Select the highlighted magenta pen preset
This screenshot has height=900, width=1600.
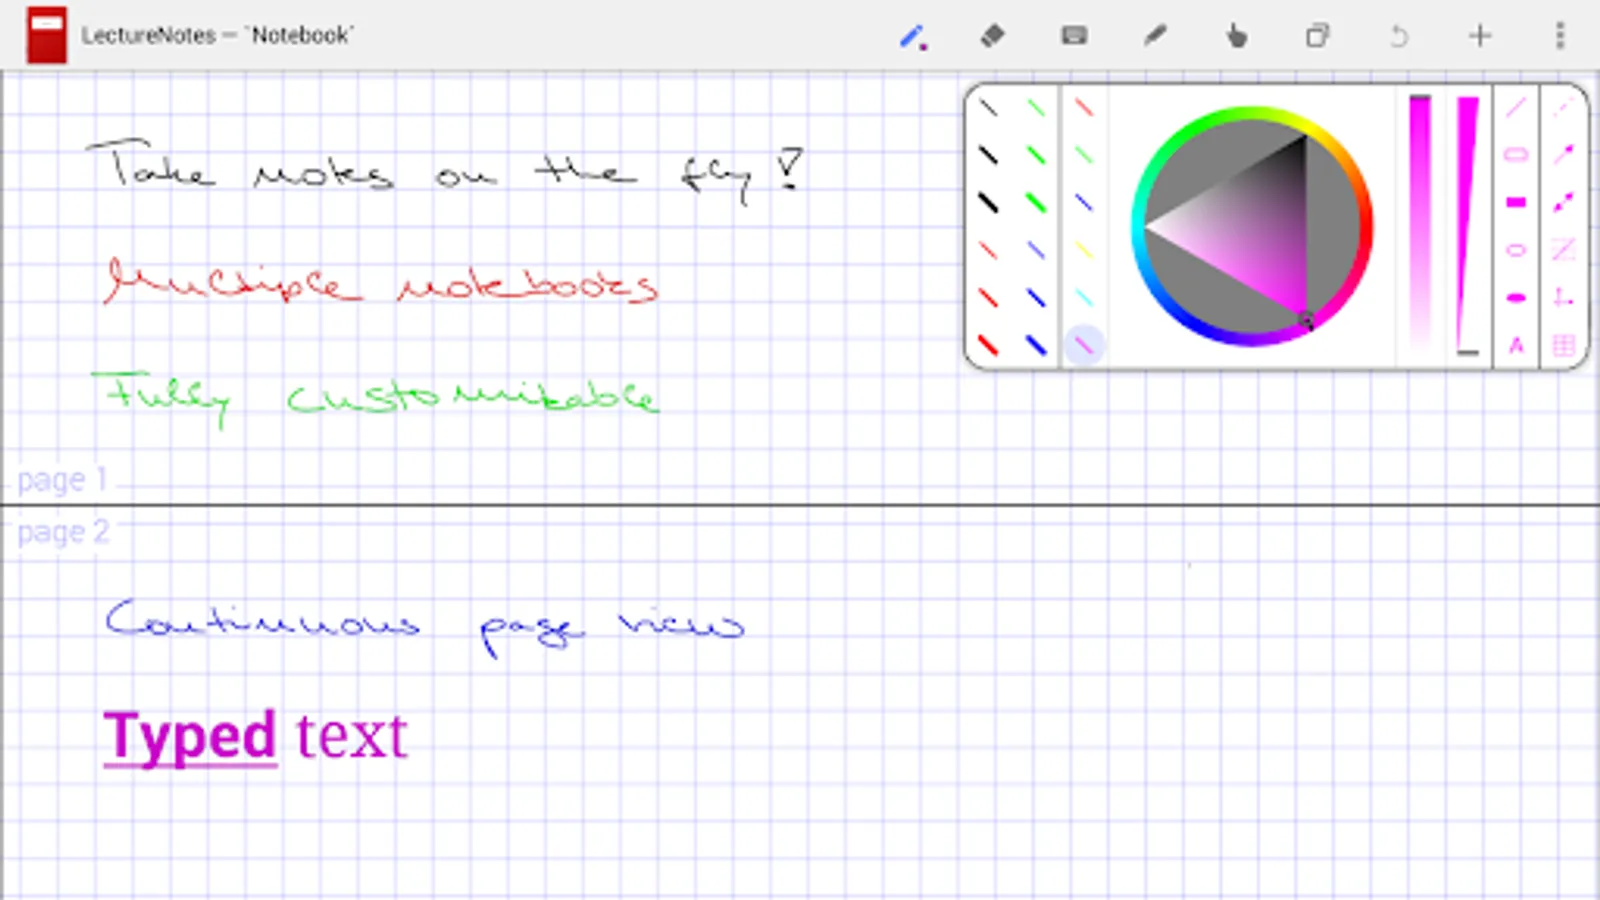point(1084,345)
